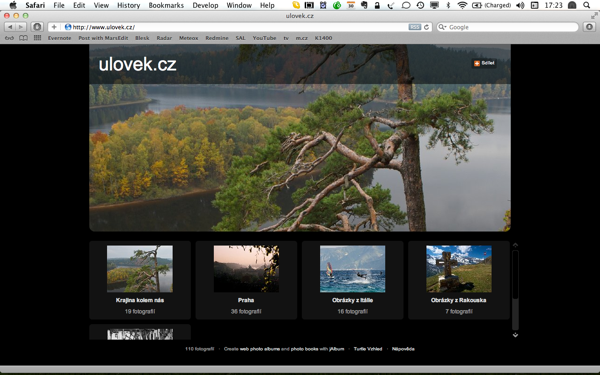Open the Edit menu
600x375 pixels.
pyautogui.click(x=79, y=5)
